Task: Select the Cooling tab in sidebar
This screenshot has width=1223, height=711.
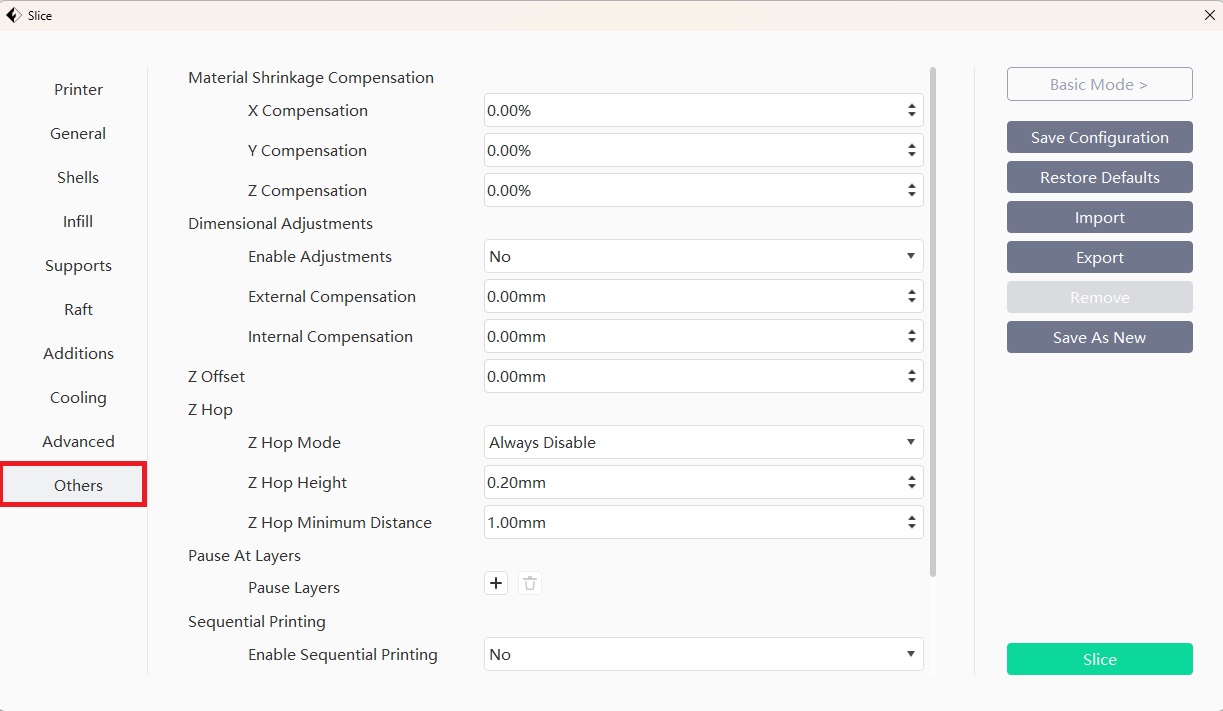Action: (x=78, y=398)
